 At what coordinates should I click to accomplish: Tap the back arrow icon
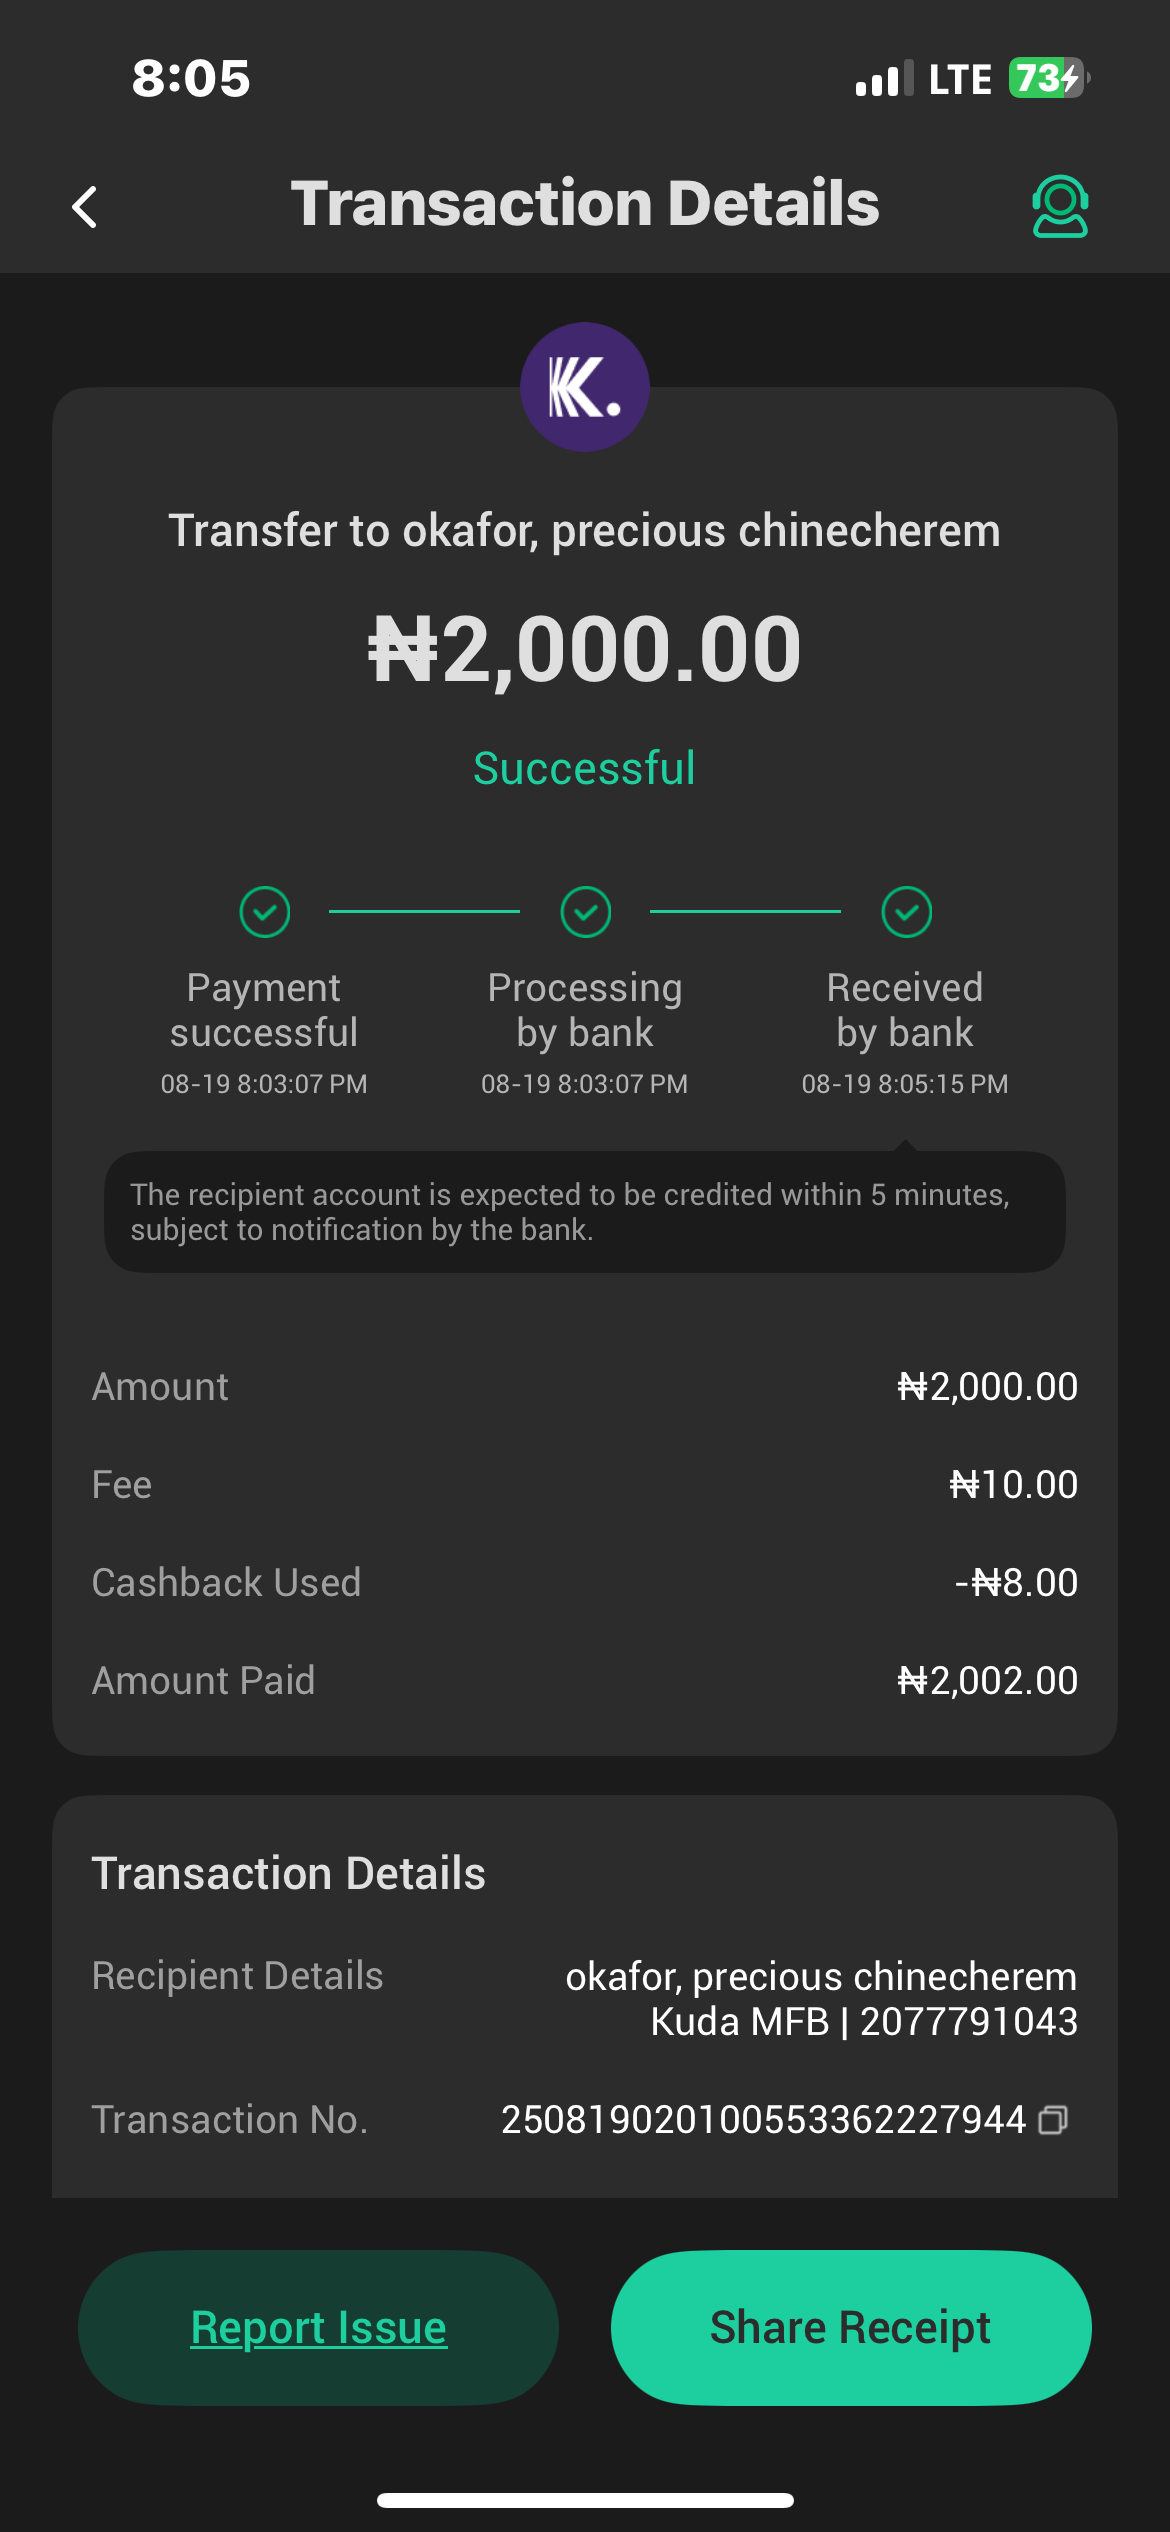[x=86, y=207]
